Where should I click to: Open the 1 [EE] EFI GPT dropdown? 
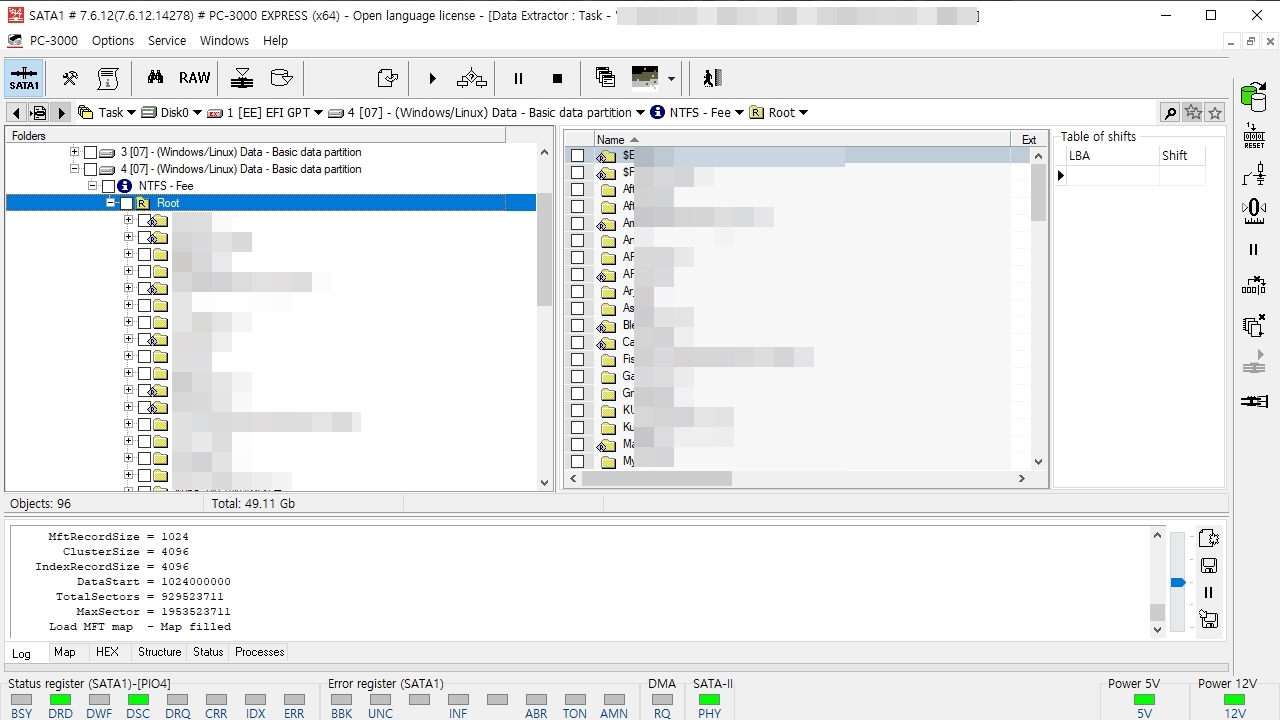[x=318, y=113]
